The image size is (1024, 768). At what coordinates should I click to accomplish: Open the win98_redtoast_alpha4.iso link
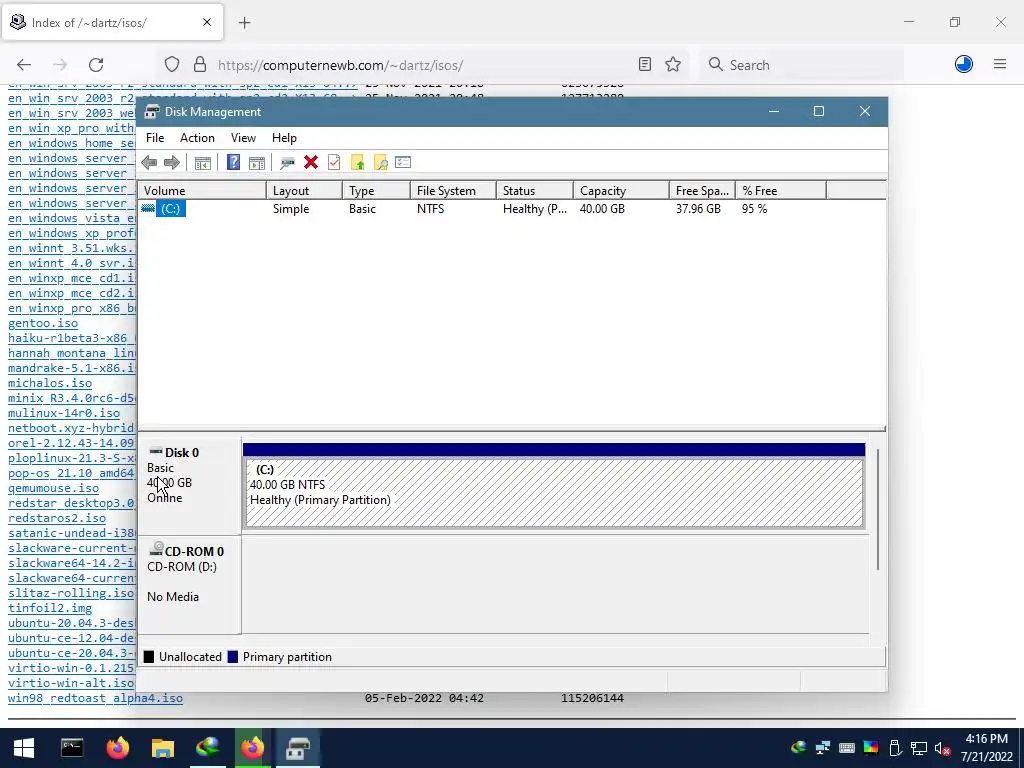coord(95,698)
